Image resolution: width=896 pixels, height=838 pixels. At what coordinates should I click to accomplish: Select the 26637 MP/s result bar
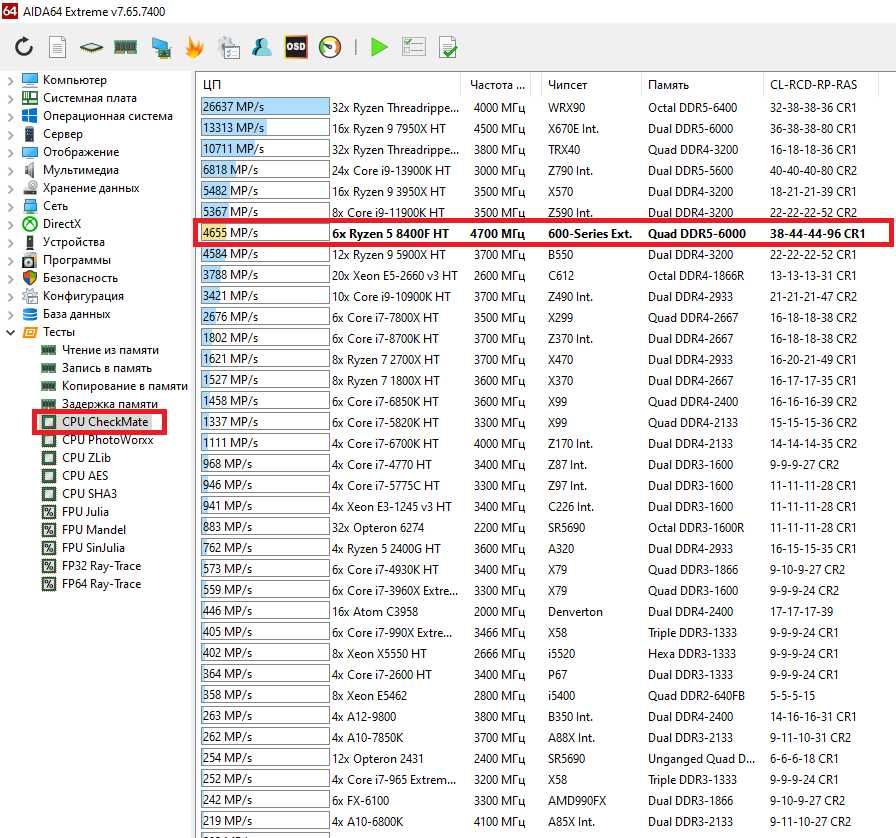click(x=265, y=107)
